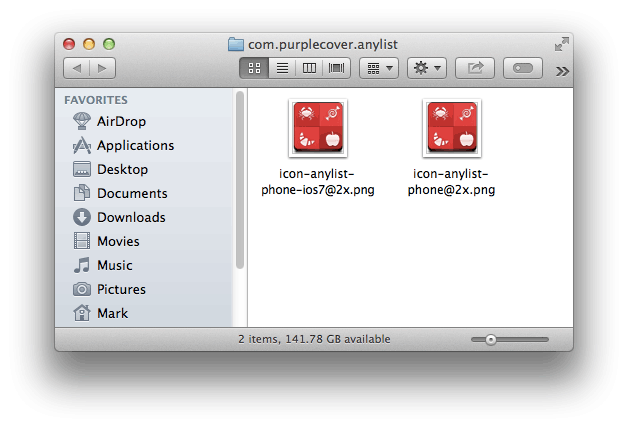Open AirDrop in the sidebar
Viewport: 628px width, 424px height.
tap(121, 121)
